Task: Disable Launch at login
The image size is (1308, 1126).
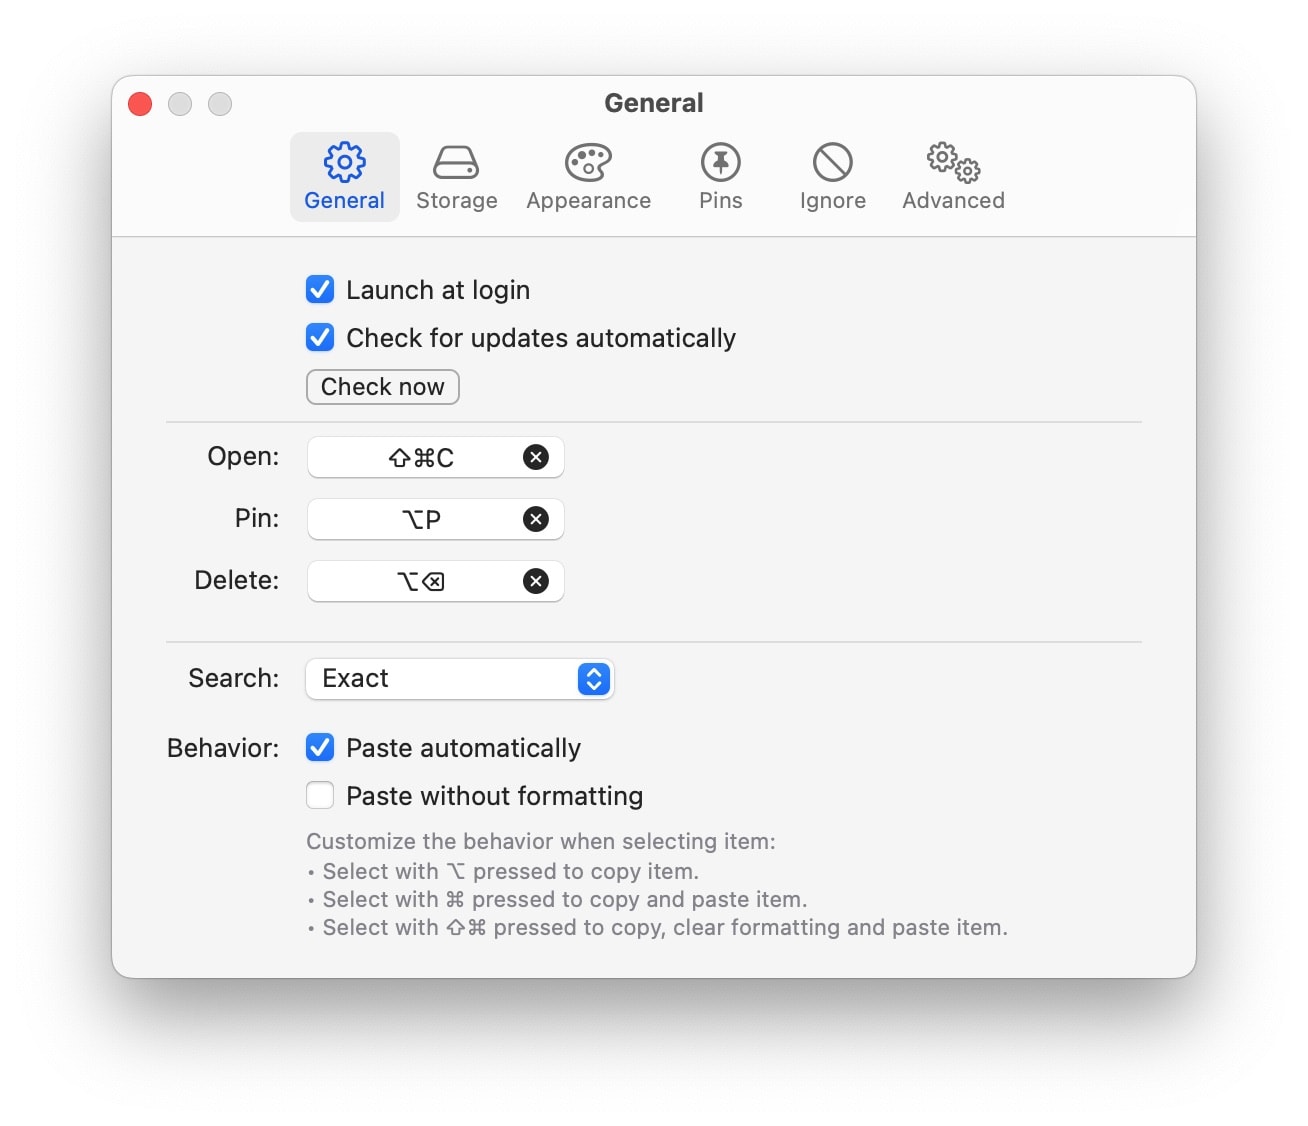Action: click(319, 289)
